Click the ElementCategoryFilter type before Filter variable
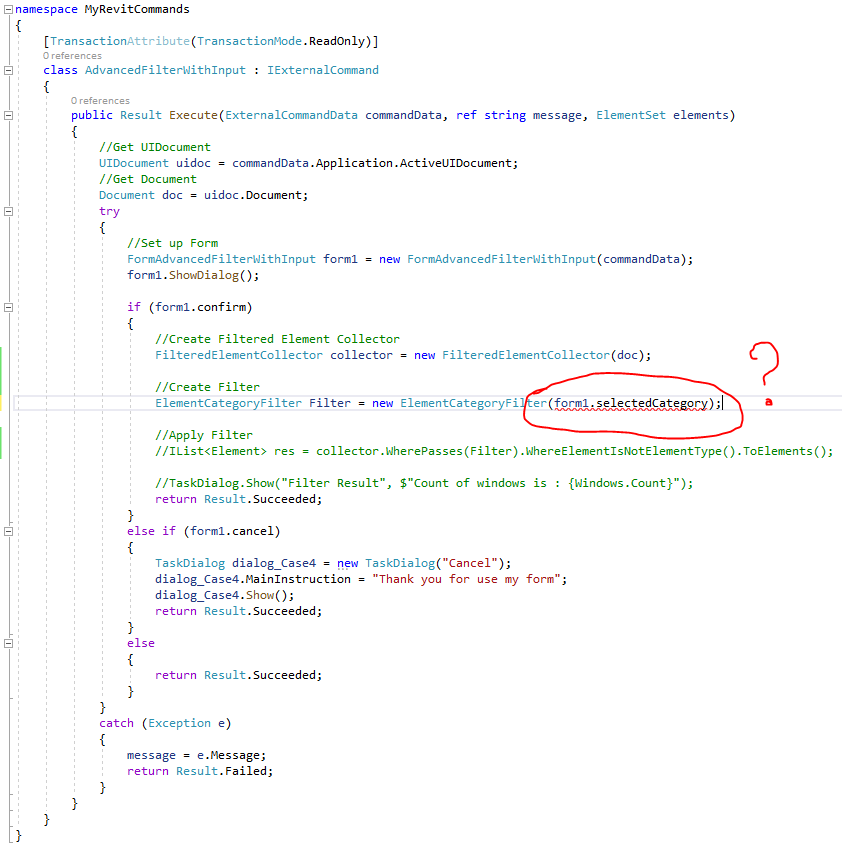 228,403
